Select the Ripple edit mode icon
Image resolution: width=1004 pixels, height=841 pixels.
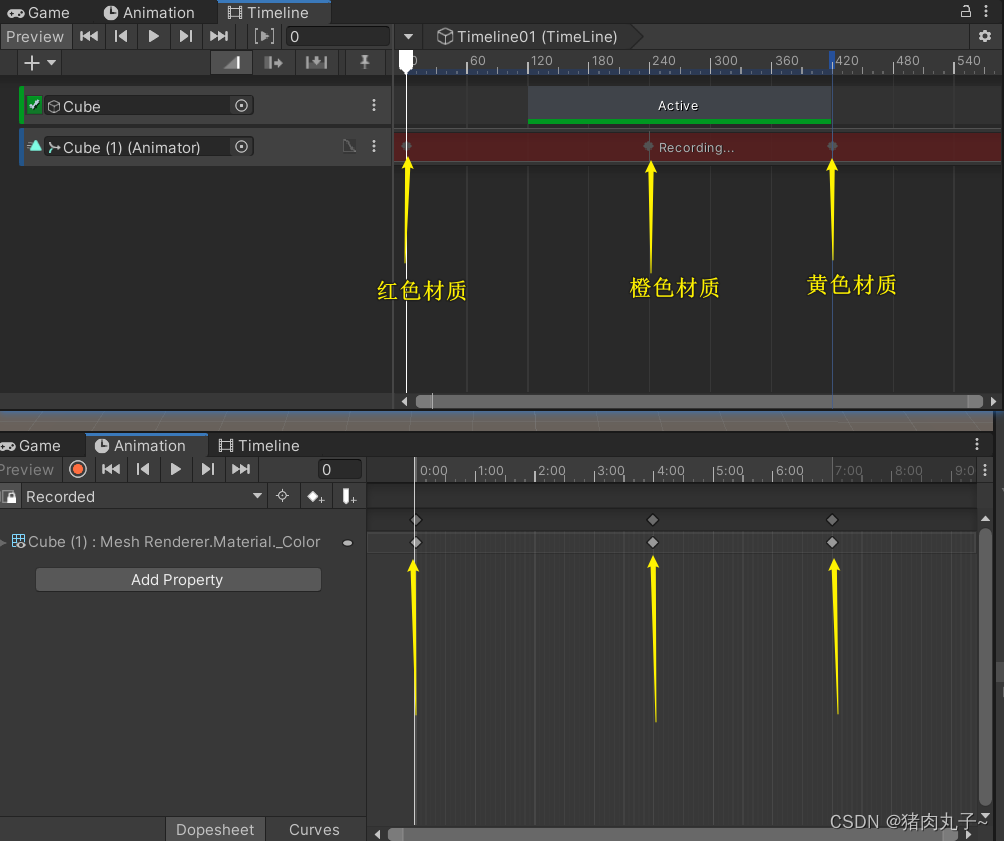click(x=273, y=63)
